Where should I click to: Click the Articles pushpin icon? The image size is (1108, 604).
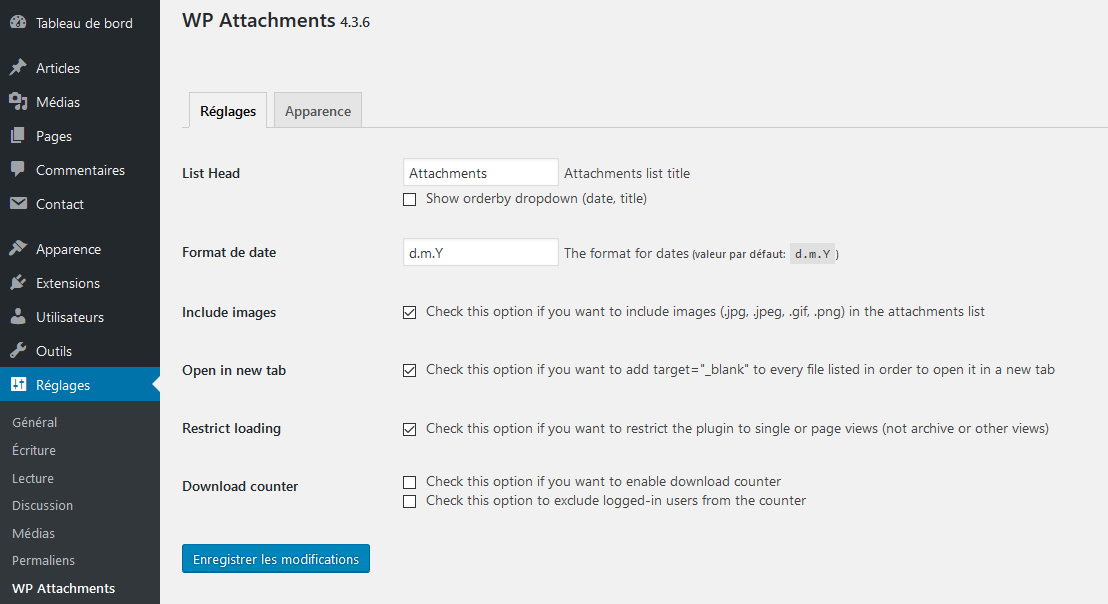tap(18, 67)
